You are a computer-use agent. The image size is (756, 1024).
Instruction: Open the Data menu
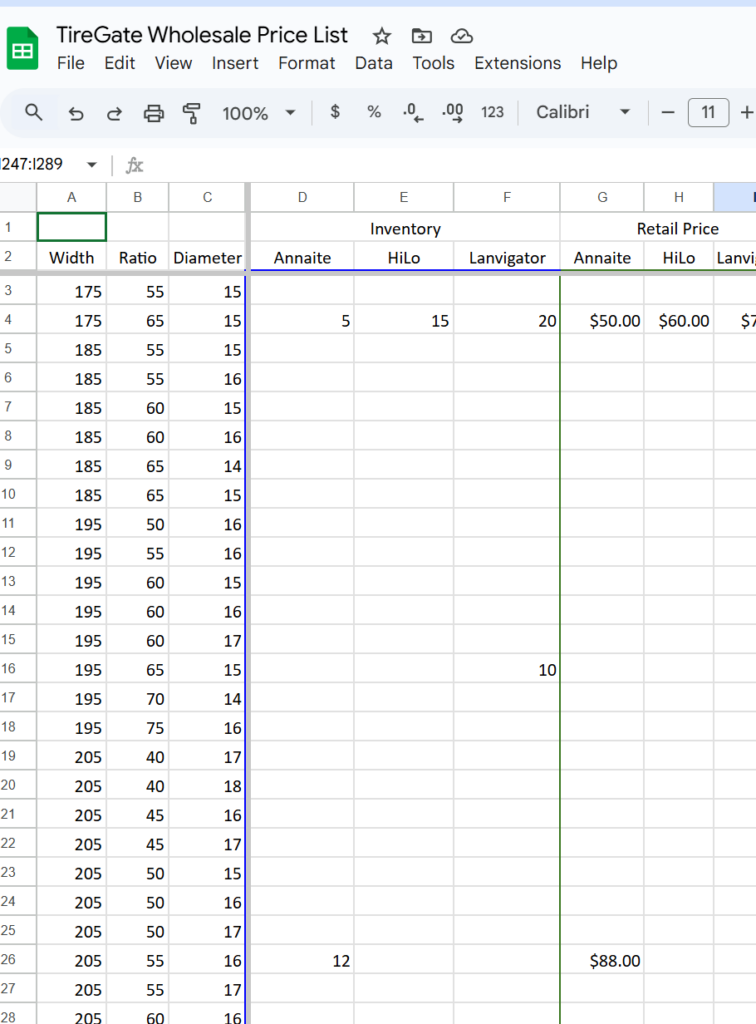click(x=373, y=63)
